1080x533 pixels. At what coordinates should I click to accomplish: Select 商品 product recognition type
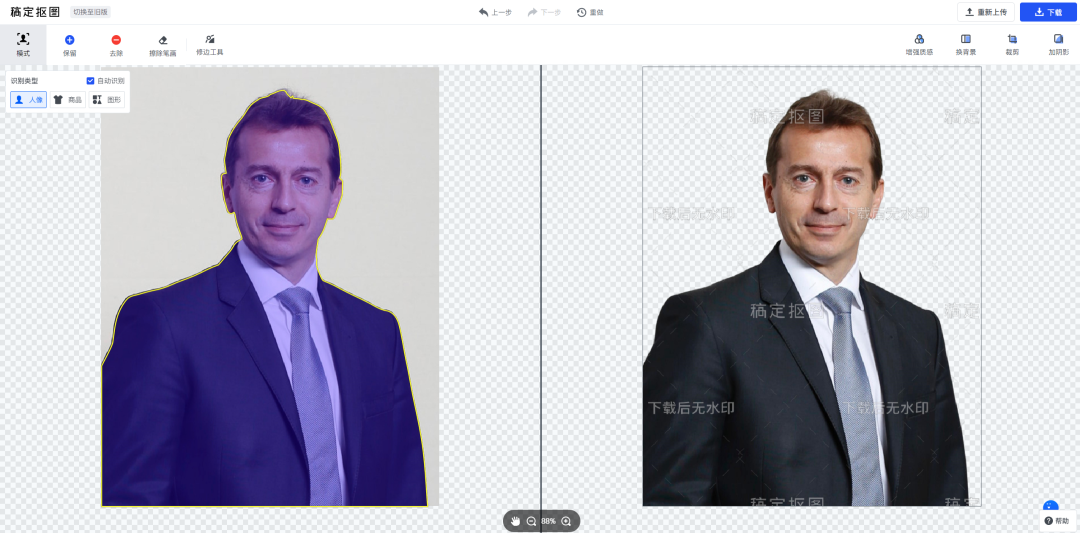tap(68, 100)
